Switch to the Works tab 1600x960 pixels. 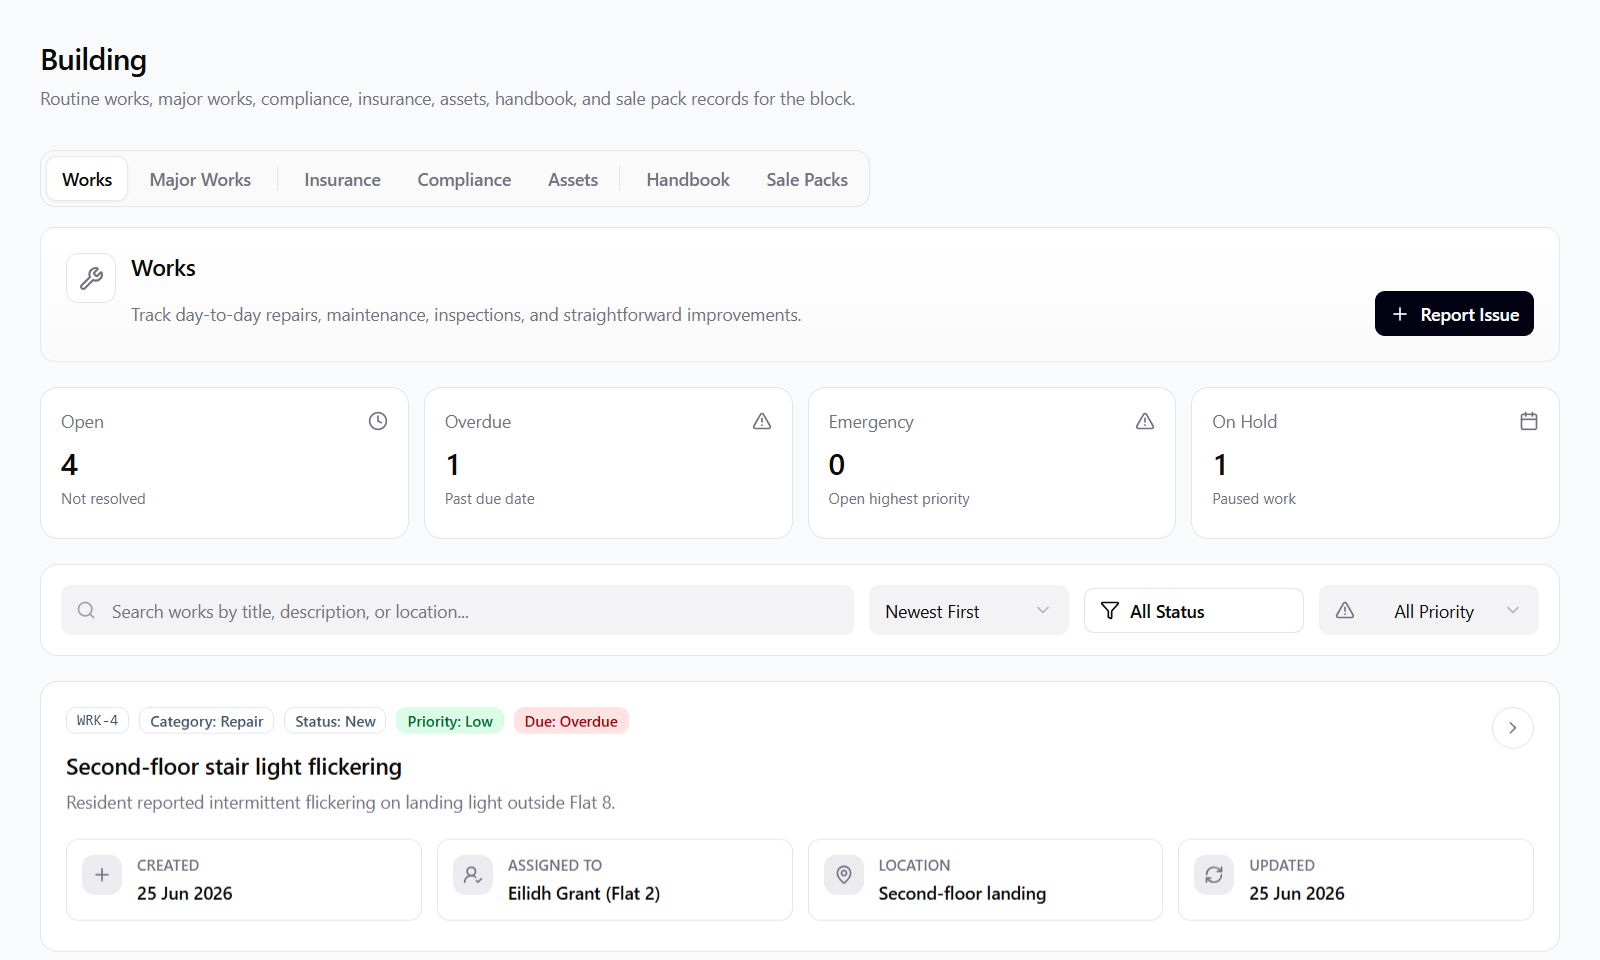87,179
